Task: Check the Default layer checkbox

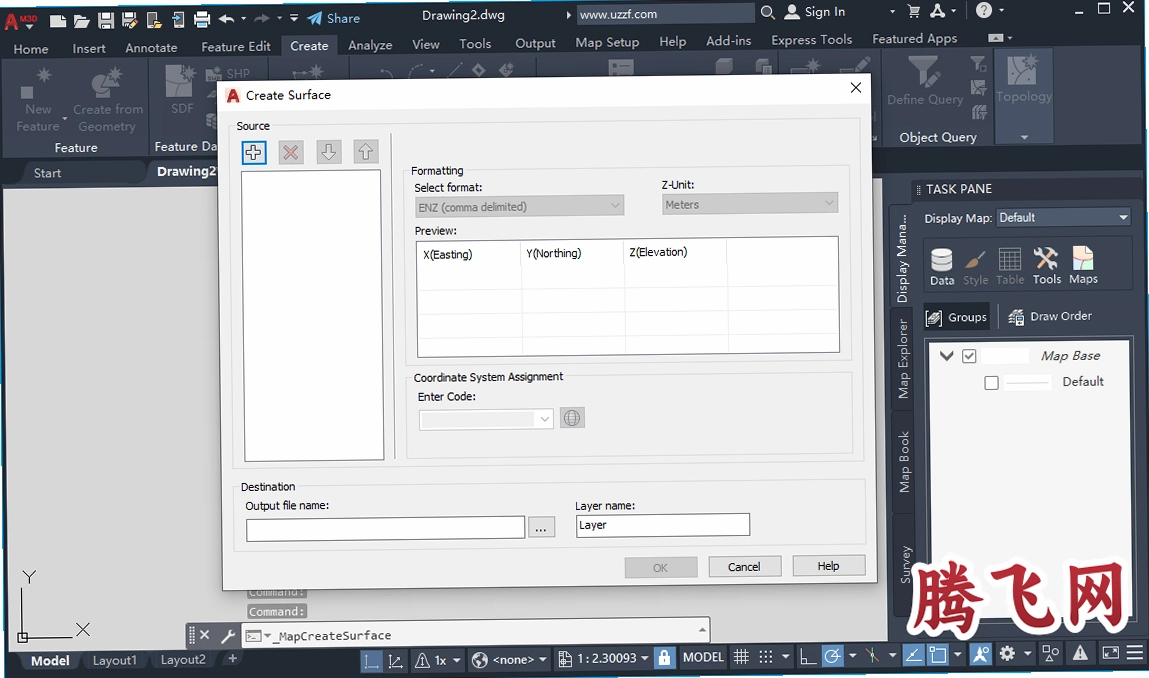Action: tap(991, 383)
